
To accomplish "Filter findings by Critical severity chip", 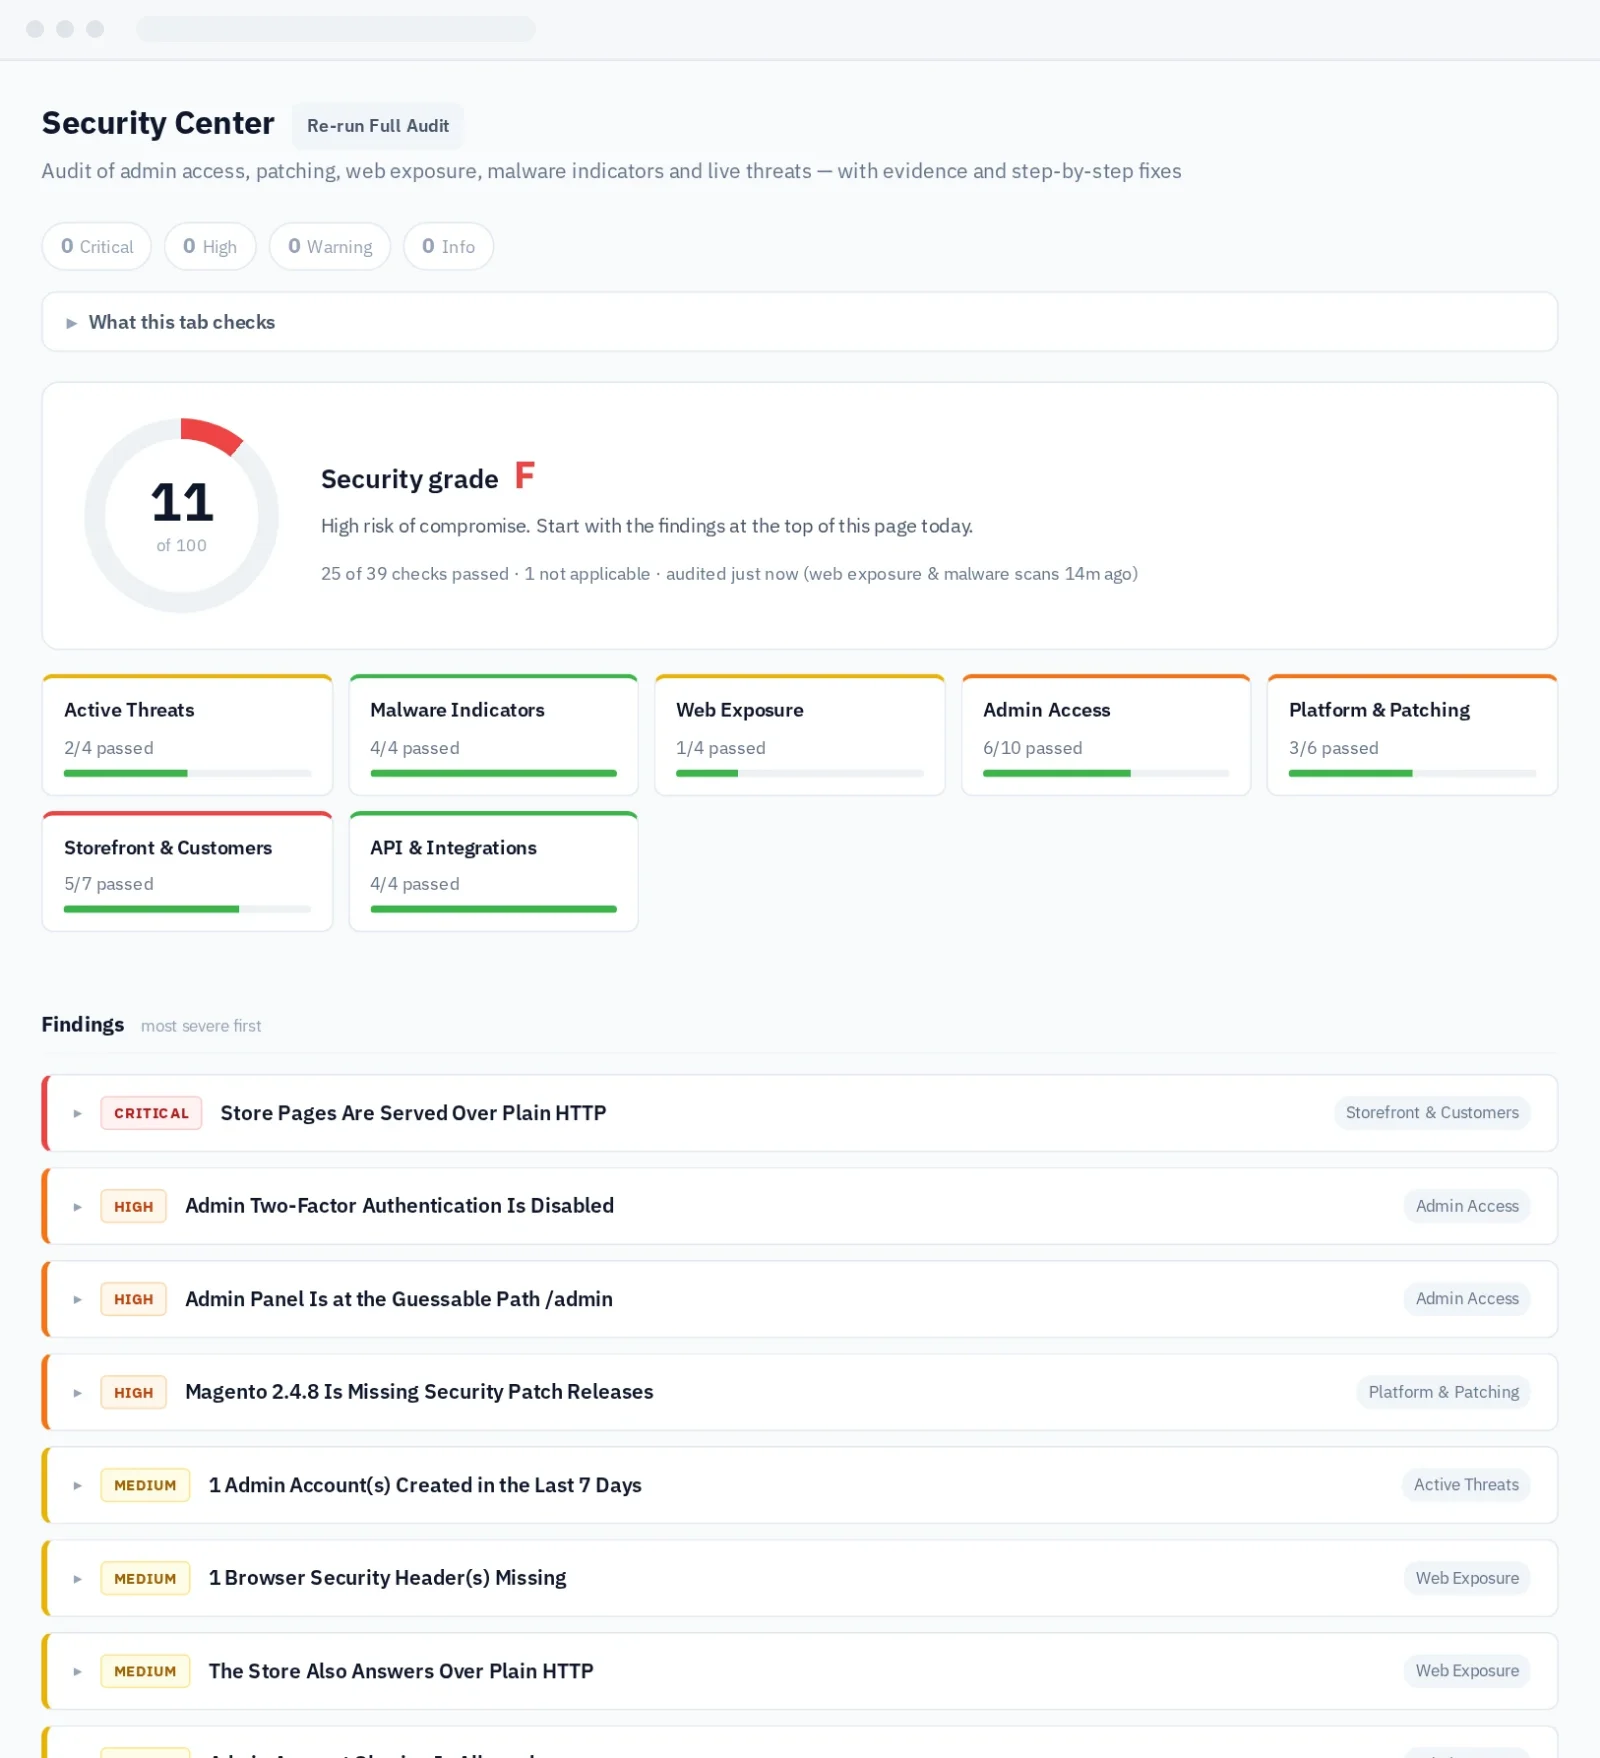I will tap(97, 246).
